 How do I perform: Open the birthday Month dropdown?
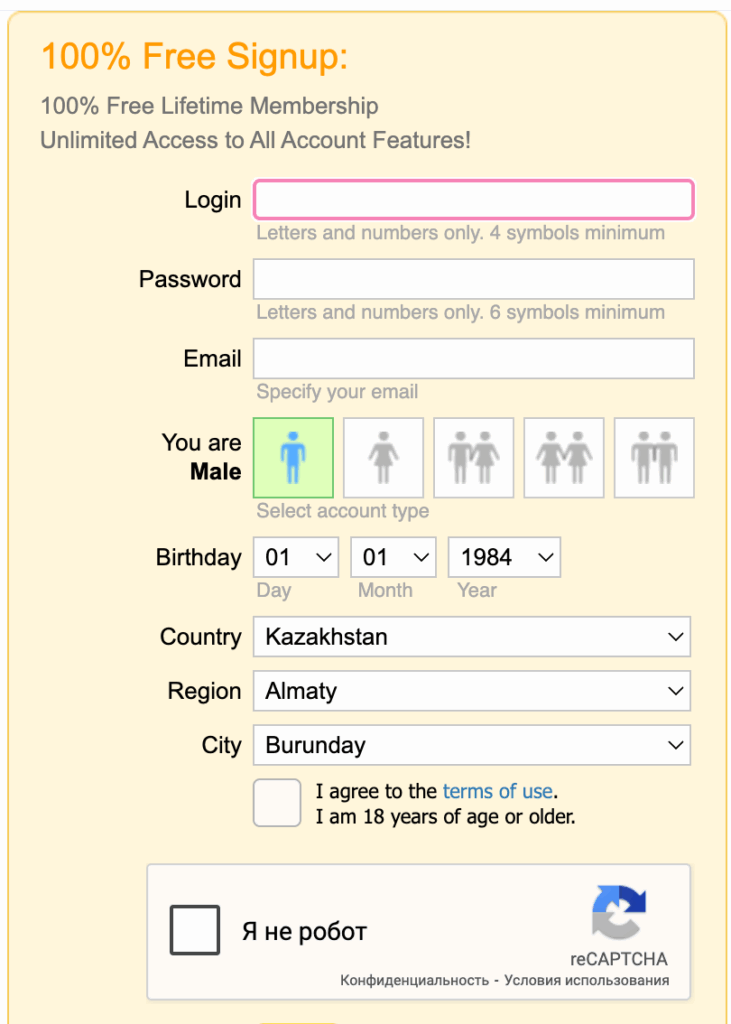coord(393,557)
